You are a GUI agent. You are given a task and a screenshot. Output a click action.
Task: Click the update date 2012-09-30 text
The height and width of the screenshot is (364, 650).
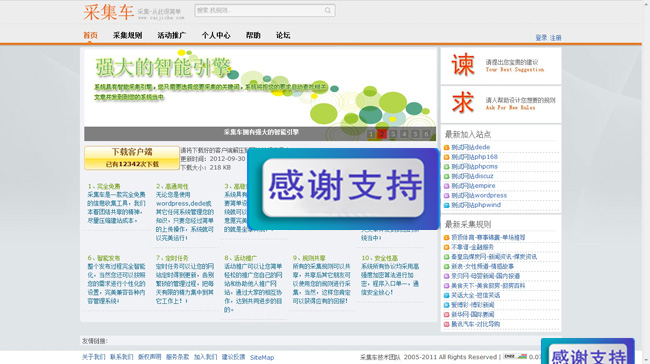[x=228, y=159]
